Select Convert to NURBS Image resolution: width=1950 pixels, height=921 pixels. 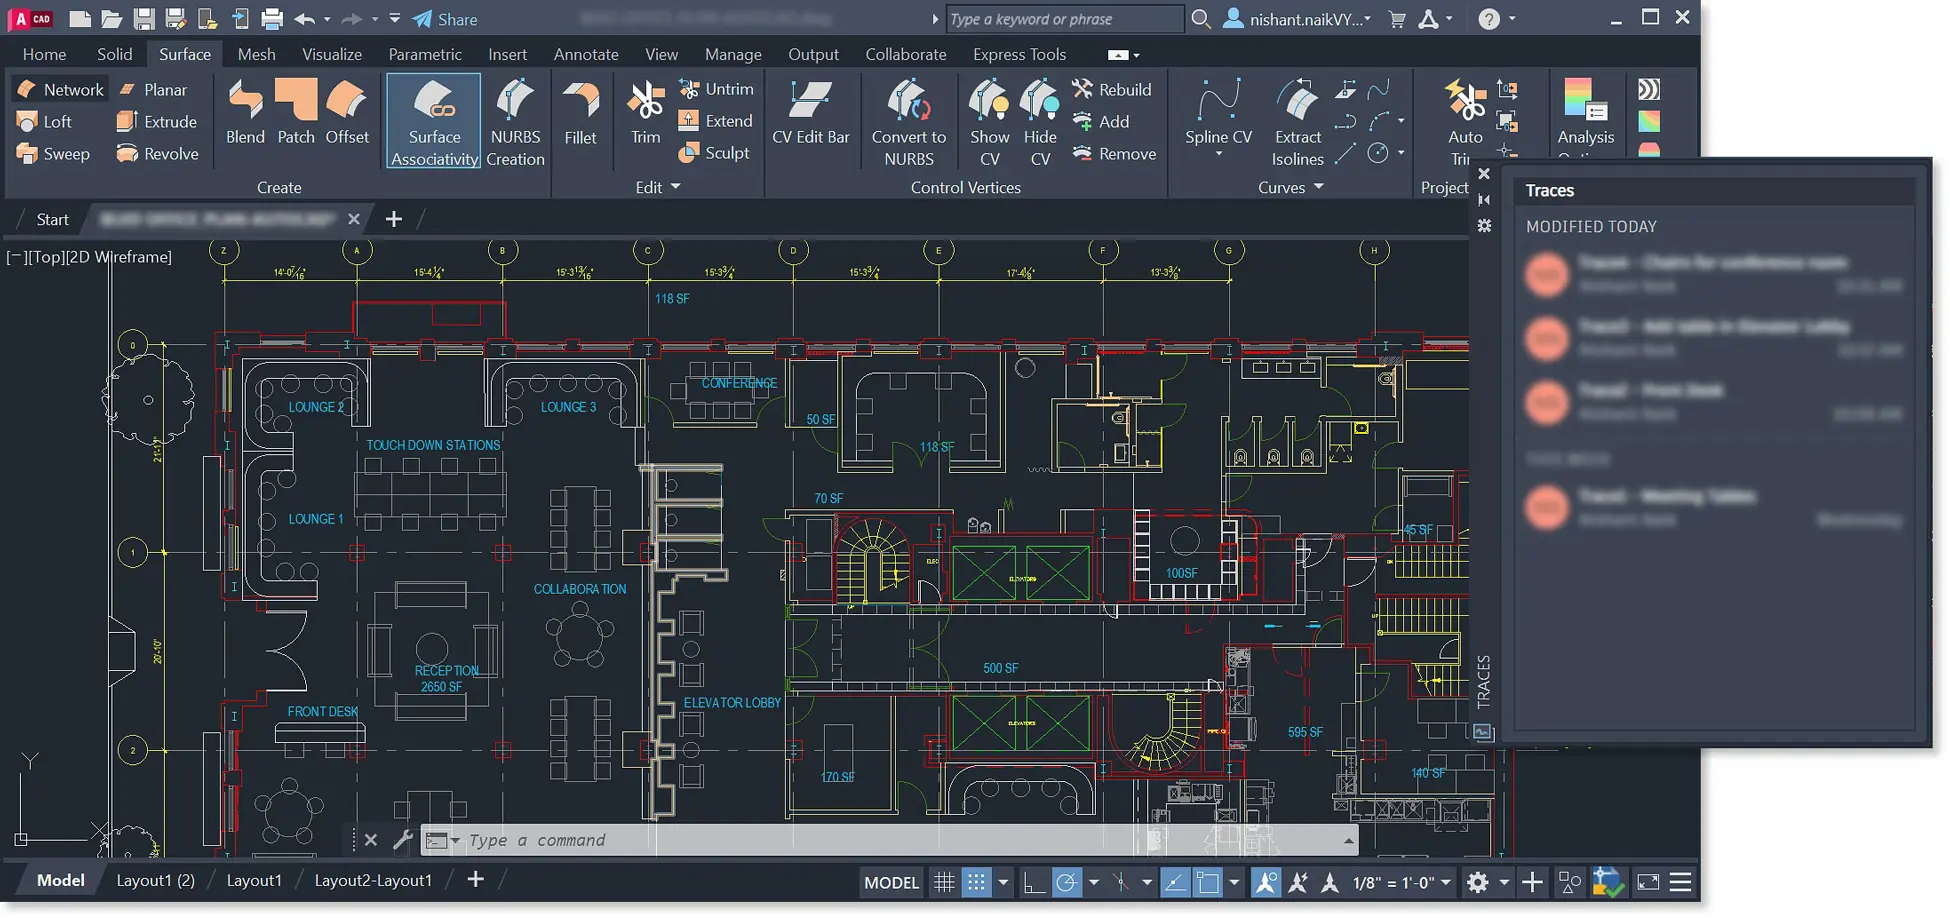[x=908, y=122]
